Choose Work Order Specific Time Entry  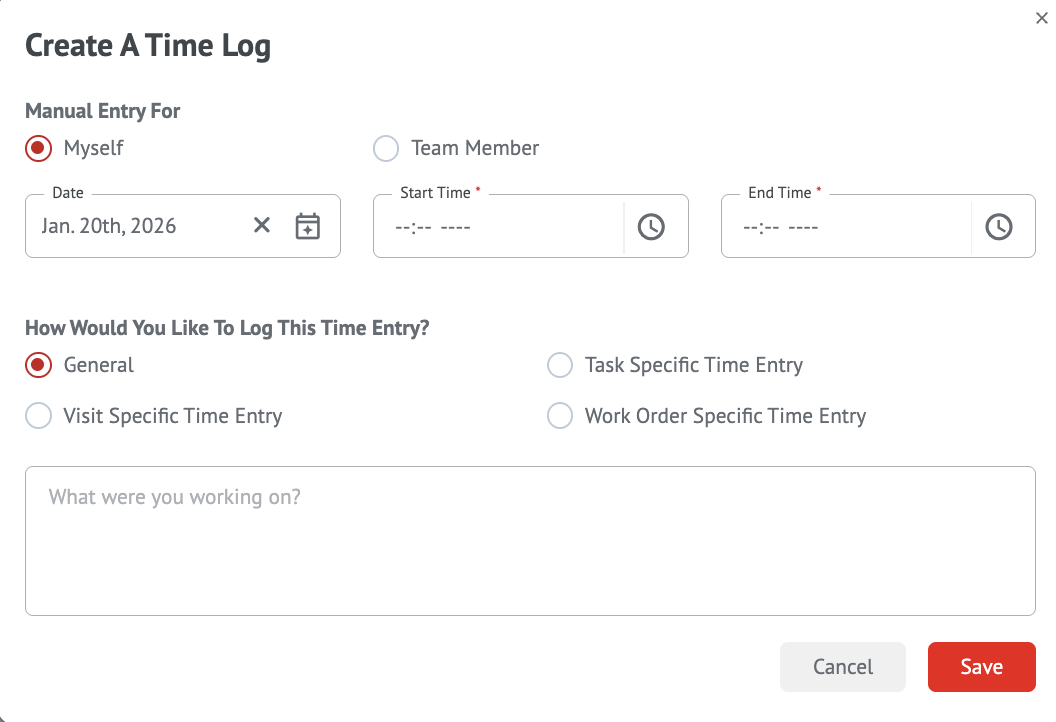[x=560, y=416]
